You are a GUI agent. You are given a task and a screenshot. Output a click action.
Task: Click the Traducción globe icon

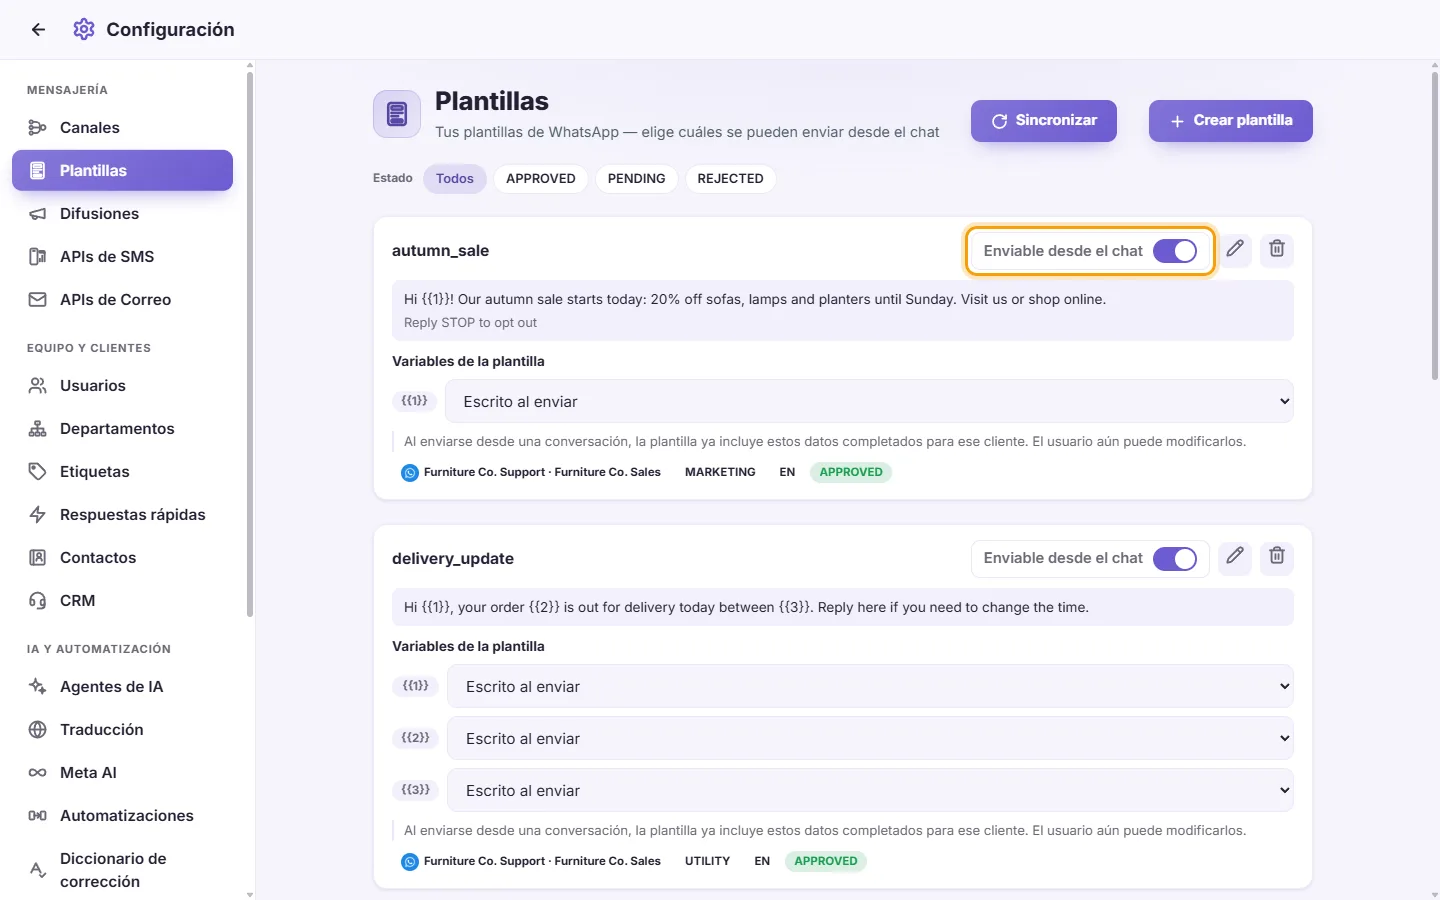[38, 730]
